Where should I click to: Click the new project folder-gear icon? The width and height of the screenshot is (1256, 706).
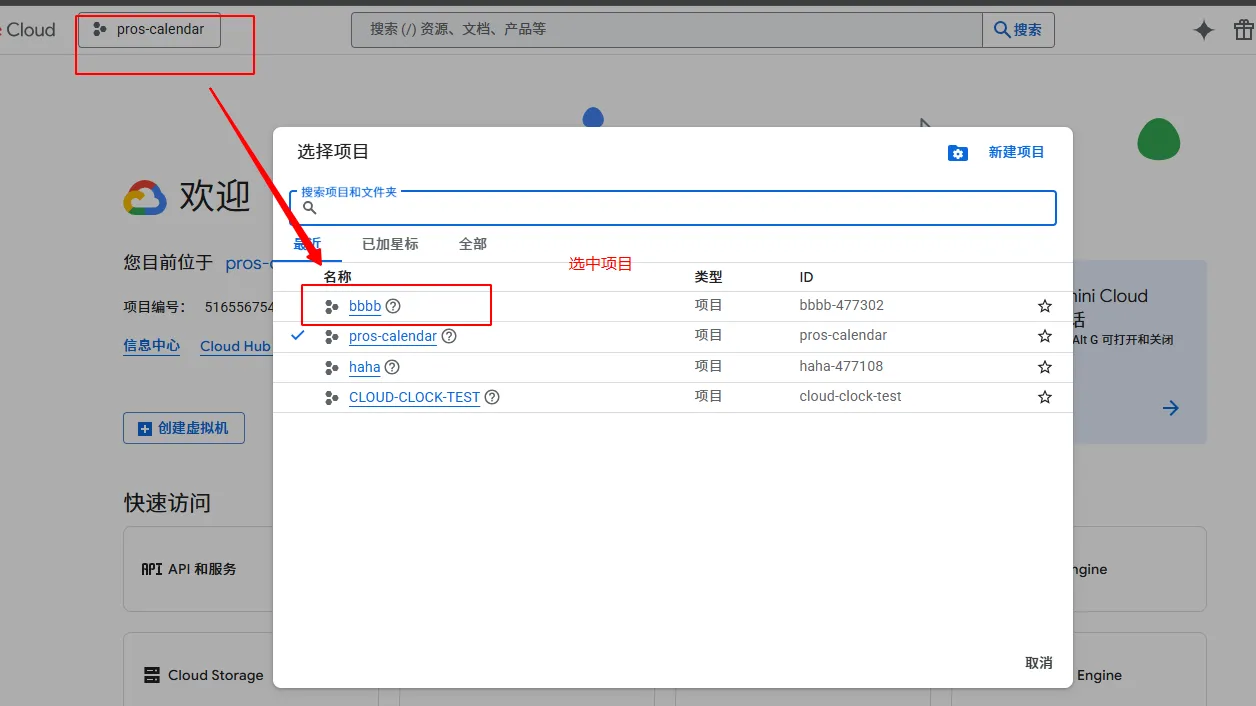point(958,153)
